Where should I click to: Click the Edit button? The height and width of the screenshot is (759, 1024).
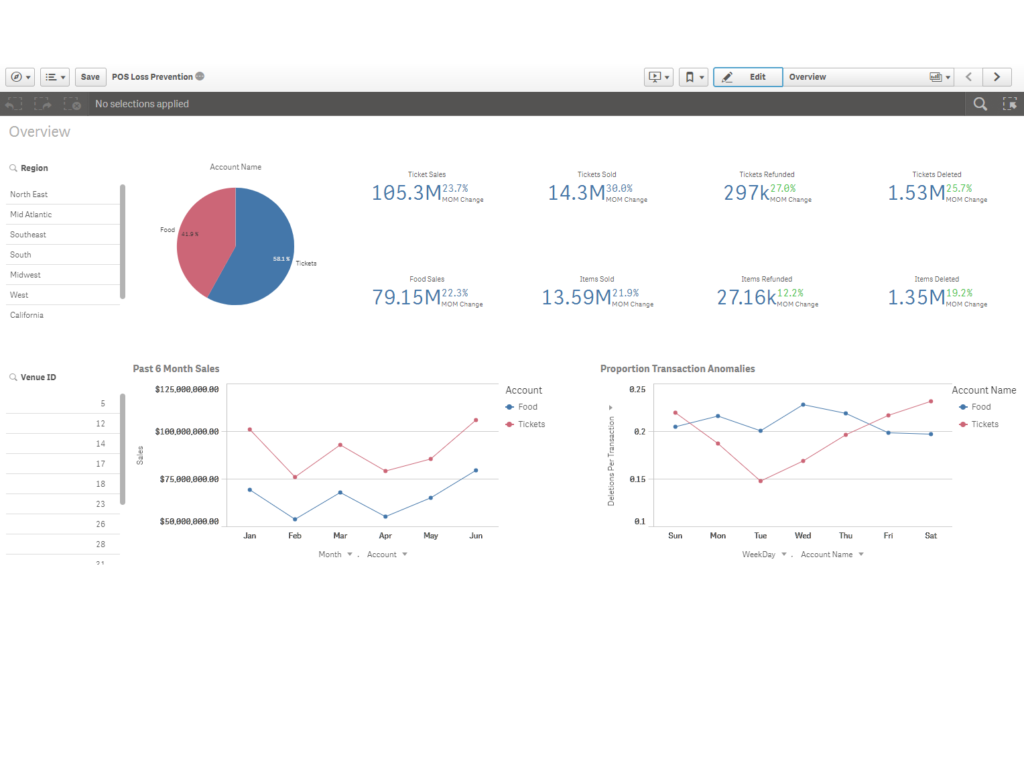pos(747,76)
